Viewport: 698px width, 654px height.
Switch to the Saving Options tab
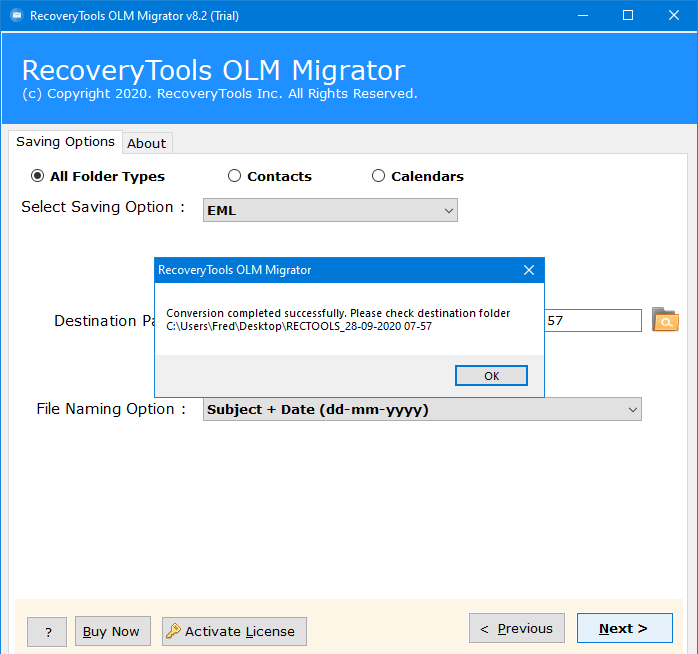(65, 142)
